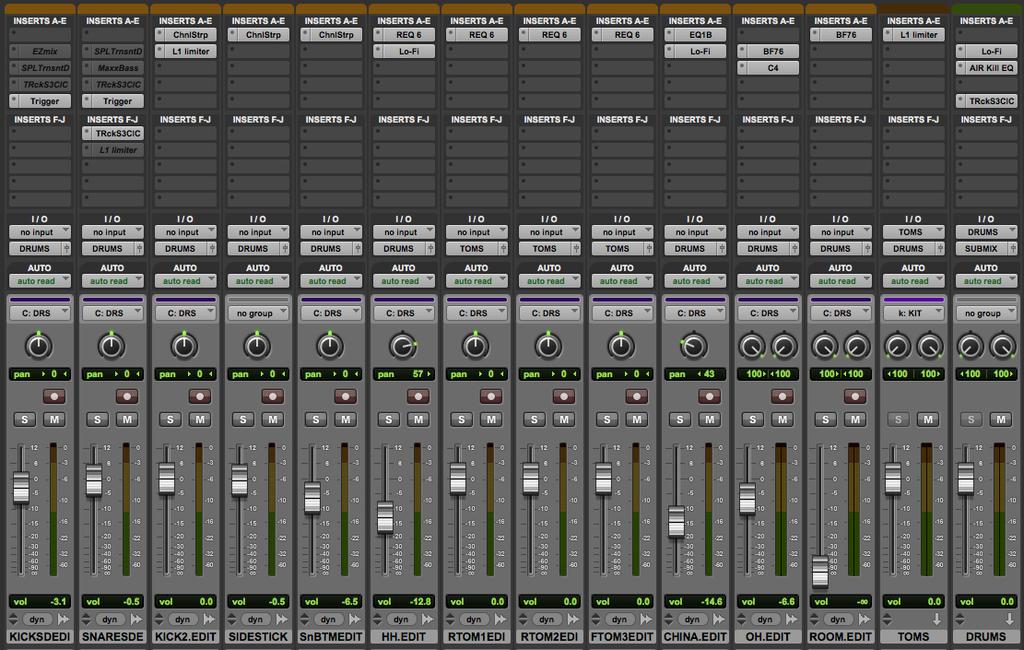This screenshot has width=1024, height=650.
Task: Click the double-arrow track icon on SNARESDE
Action: tap(136, 619)
